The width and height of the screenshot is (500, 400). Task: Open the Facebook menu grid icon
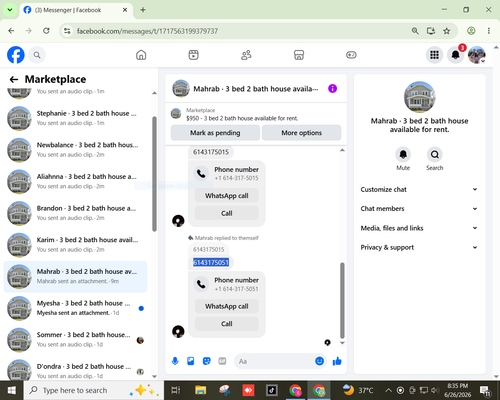pos(434,55)
